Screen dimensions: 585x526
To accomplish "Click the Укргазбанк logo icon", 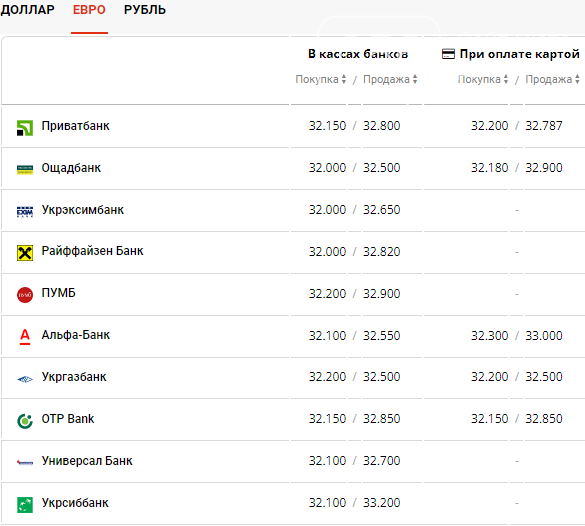I will pos(25,379).
